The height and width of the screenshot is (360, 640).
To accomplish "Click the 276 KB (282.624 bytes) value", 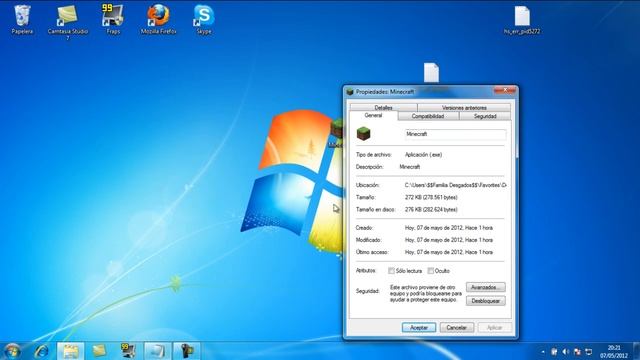I will [x=431, y=209].
